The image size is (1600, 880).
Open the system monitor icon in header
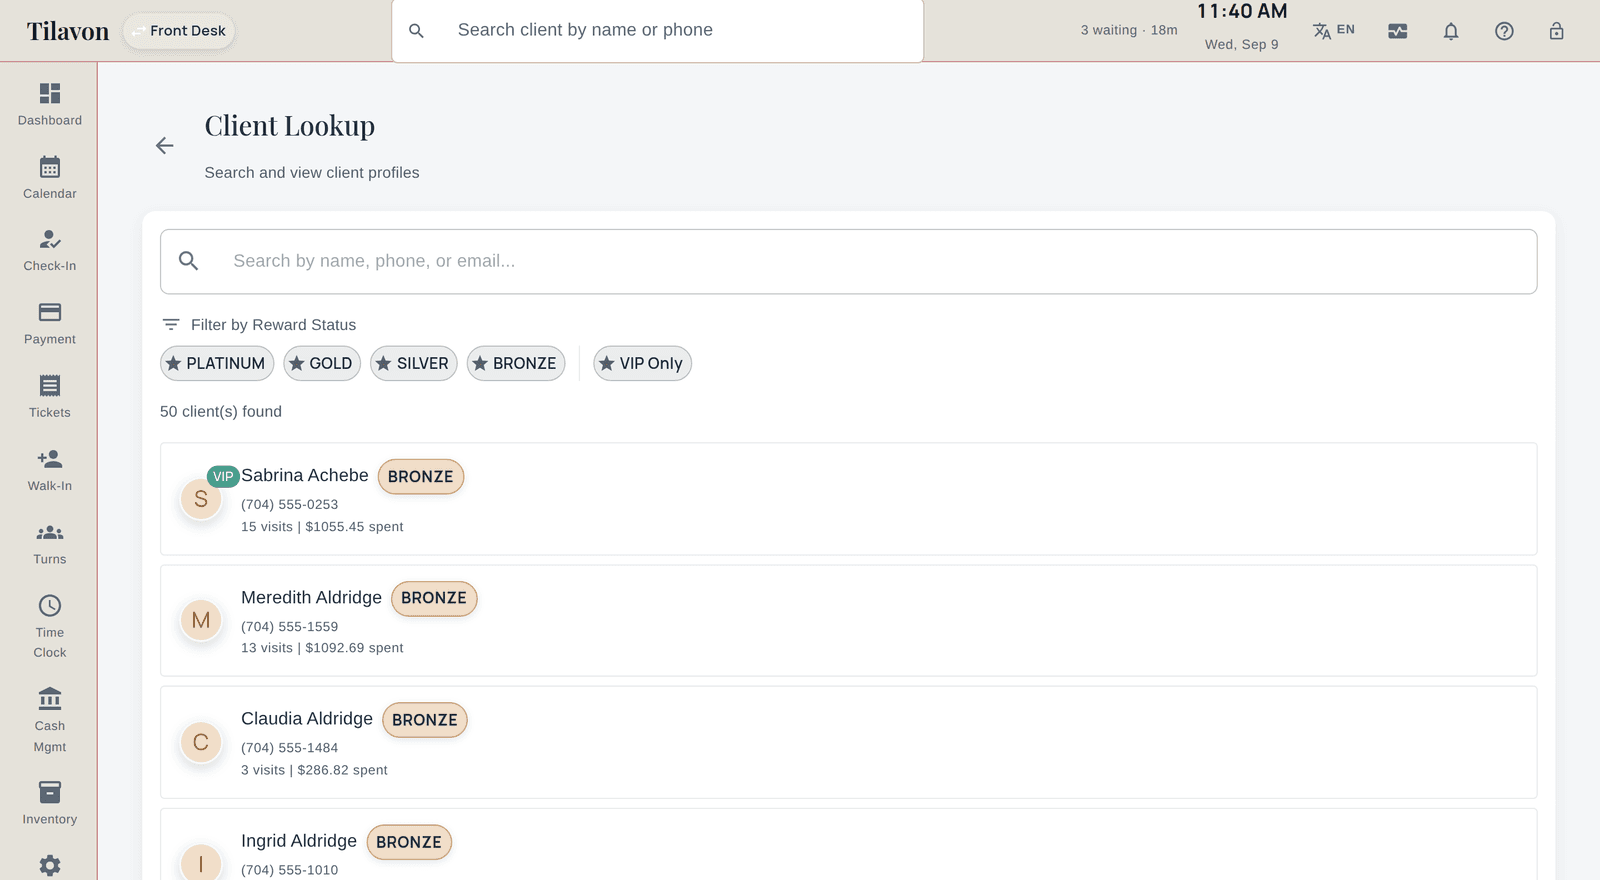(1398, 31)
